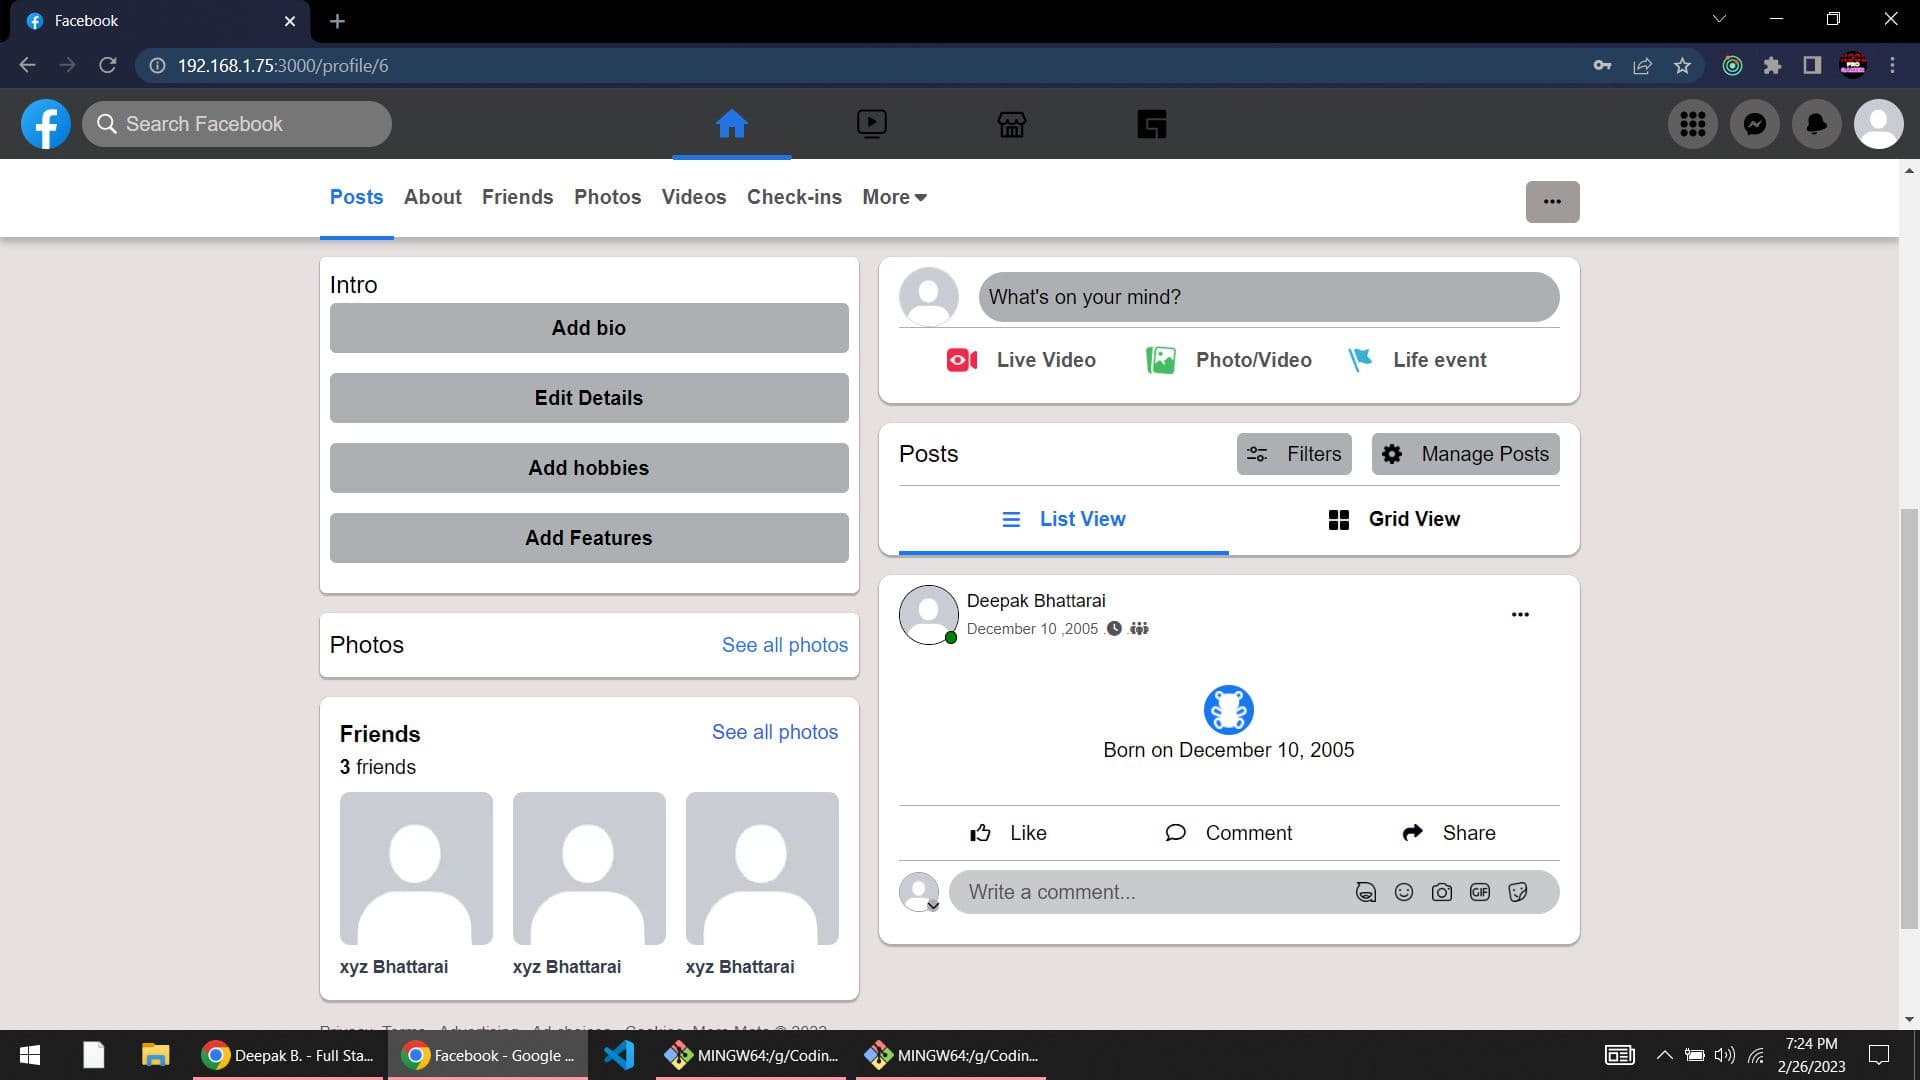Like the Deepak Bhattarai post
The height and width of the screenshot is (1080, 1920).
(1008, 833)
